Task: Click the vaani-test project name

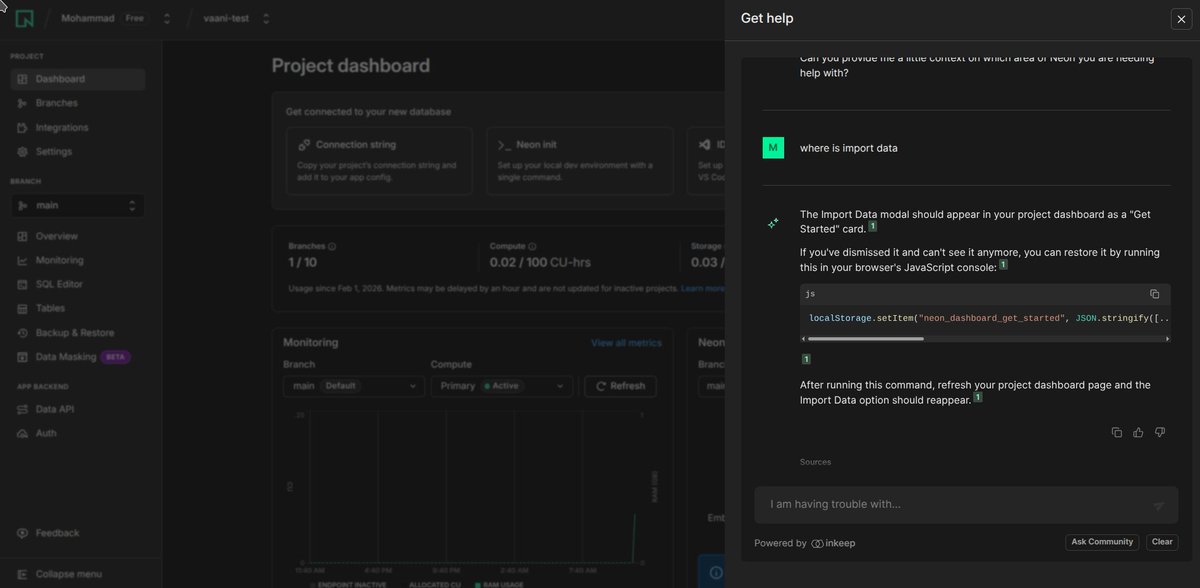Action: [x=226, y=18]
